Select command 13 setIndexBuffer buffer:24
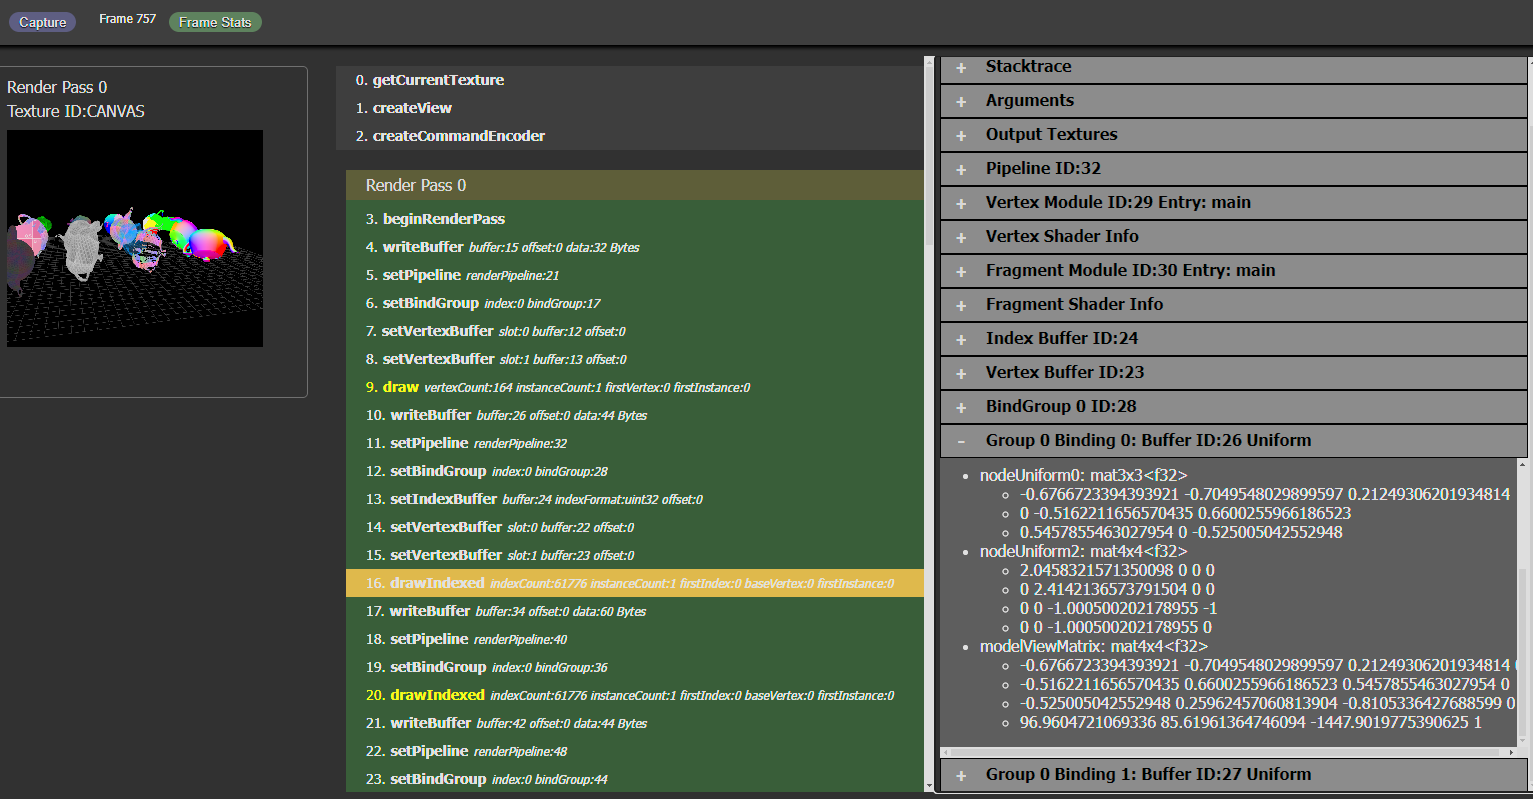The image size is (1533, 799). coord(635,499)
